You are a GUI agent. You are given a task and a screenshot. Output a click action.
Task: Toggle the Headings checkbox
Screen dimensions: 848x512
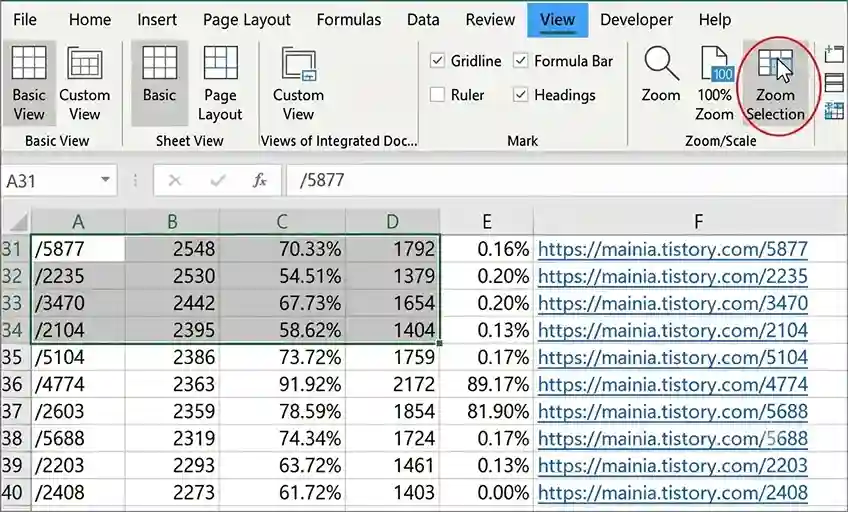[520, 95]
